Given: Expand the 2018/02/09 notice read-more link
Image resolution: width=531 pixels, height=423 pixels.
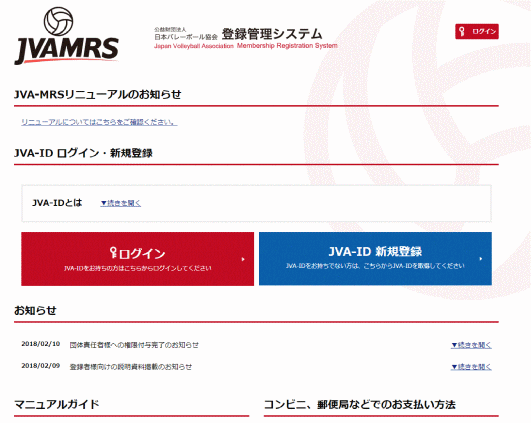Looking at the screenshot, I should pos(471,367).
